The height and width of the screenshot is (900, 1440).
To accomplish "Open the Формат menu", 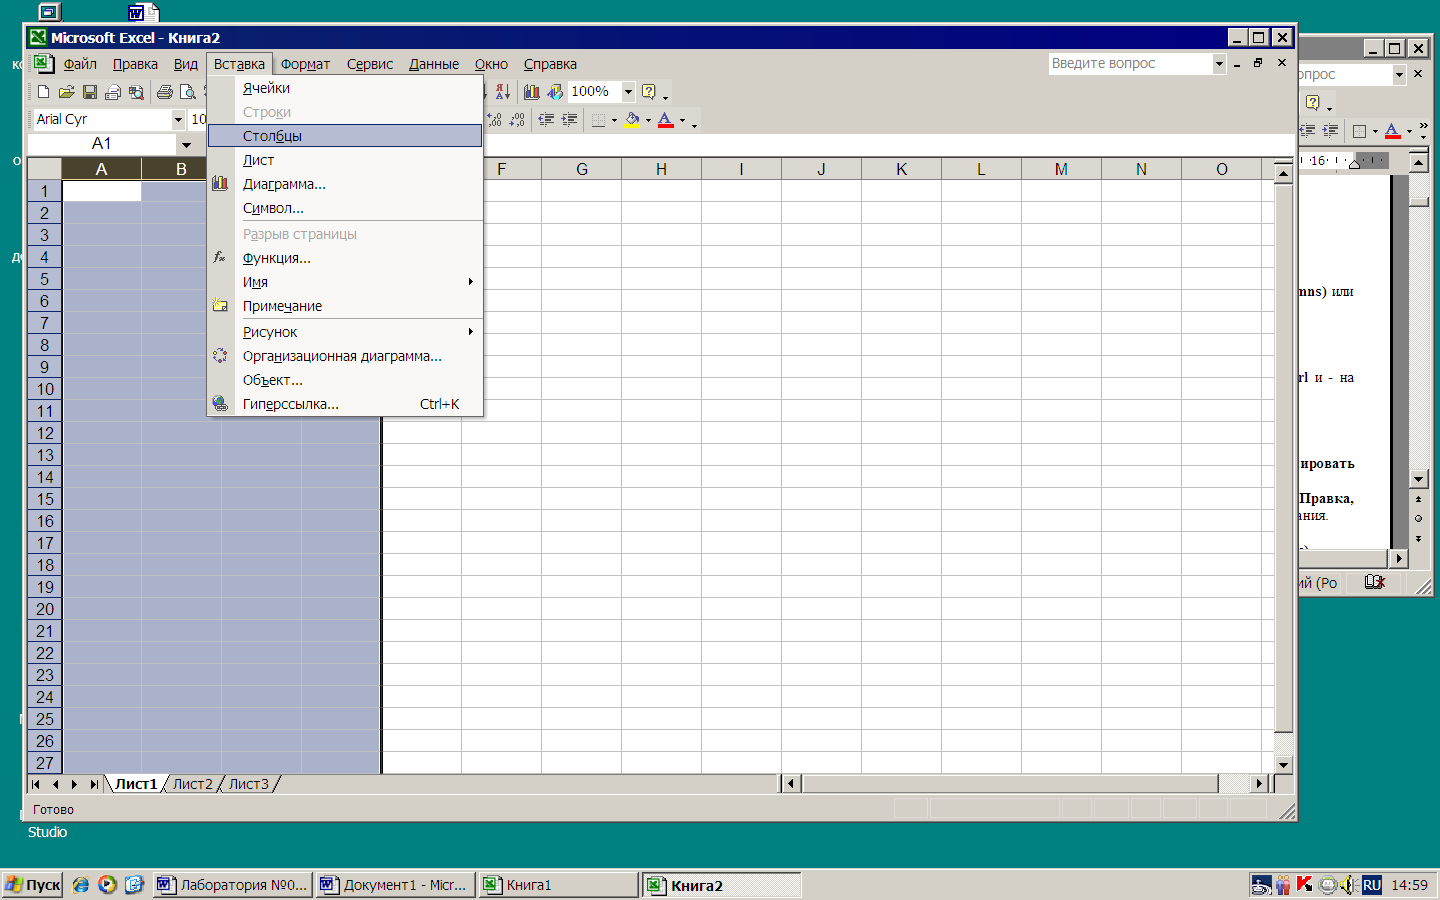I will pyautogui.click(x=305, y=64).
